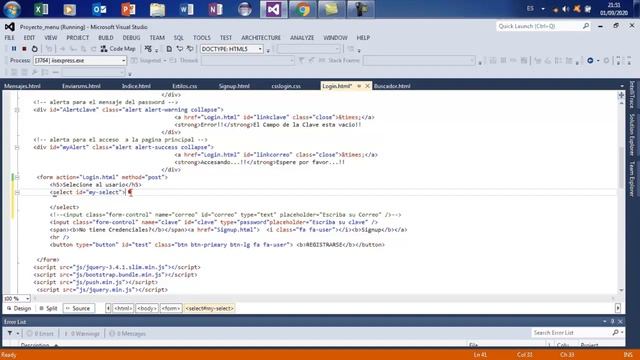The width and height of the screenshot is (640, 360).
Task: Open the Code Map tool
Action: [x=118, y=49]
